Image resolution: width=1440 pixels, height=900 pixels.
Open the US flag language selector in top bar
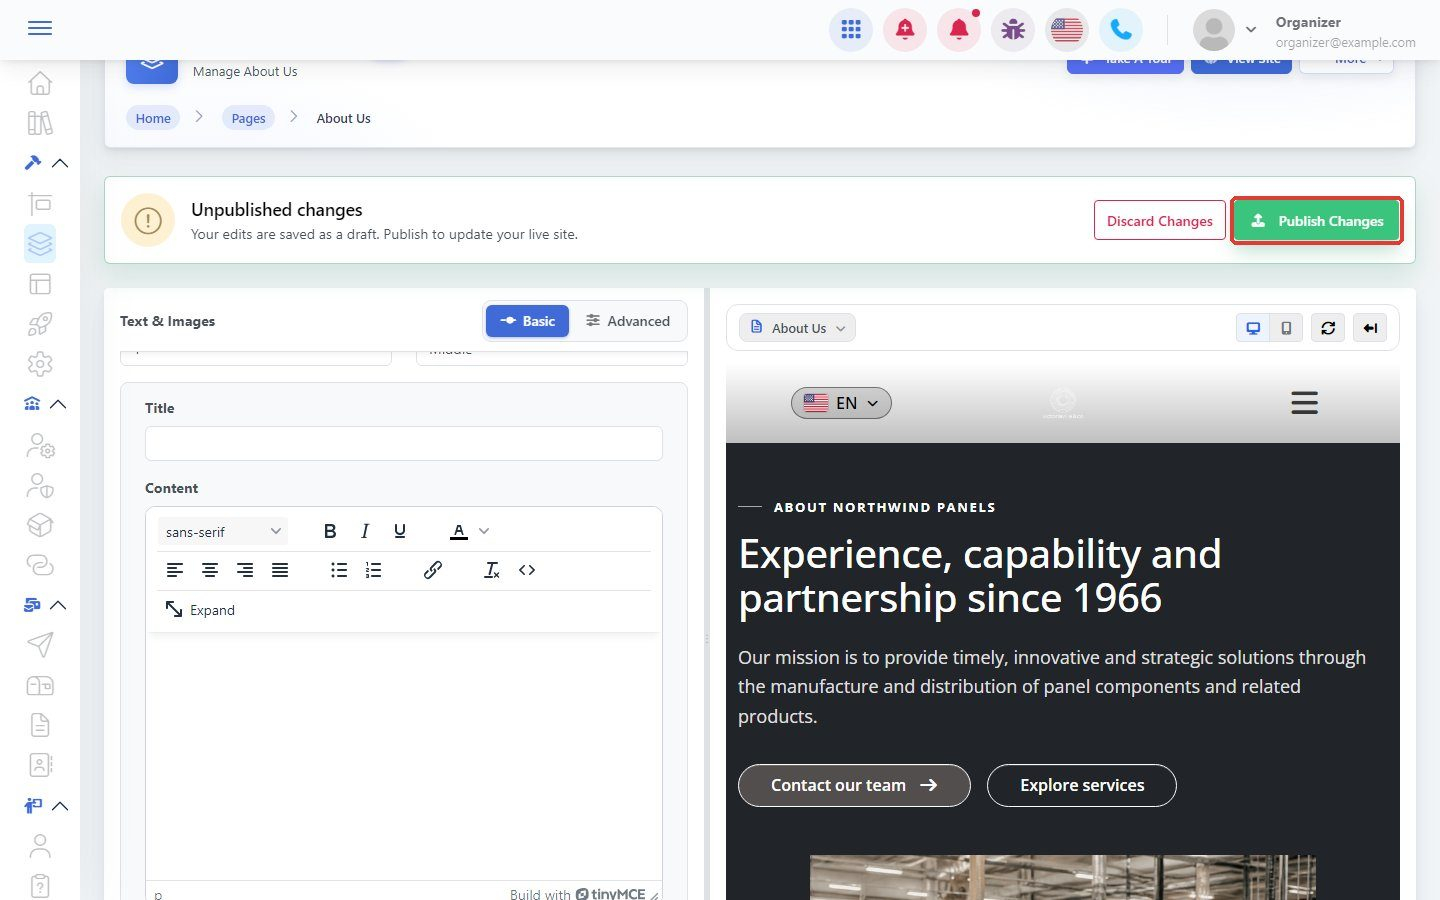(x=1067, y=30)
